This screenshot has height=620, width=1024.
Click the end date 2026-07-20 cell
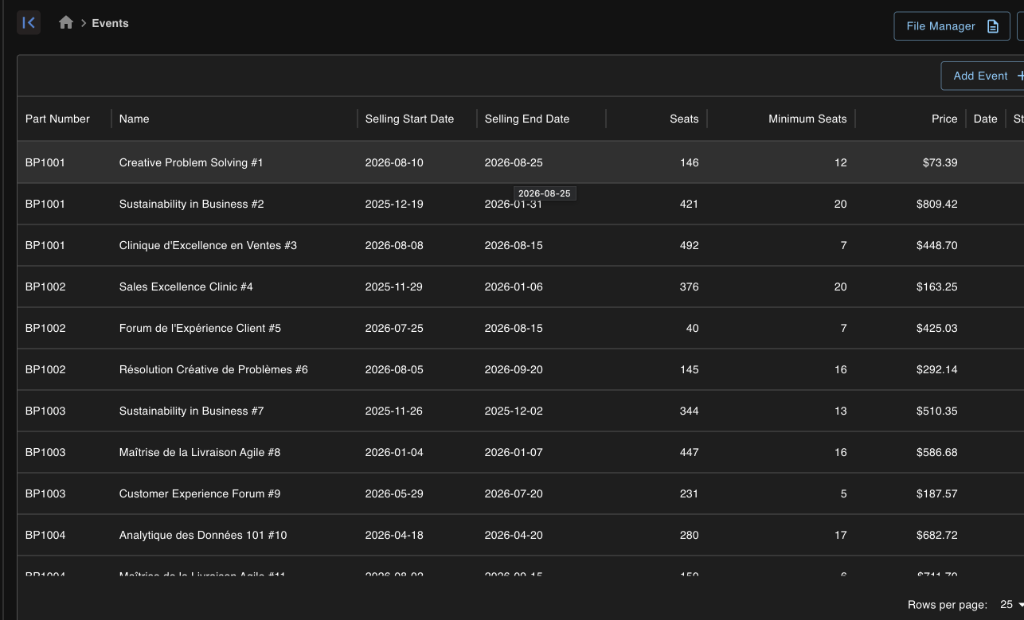[x=513, y=494]
